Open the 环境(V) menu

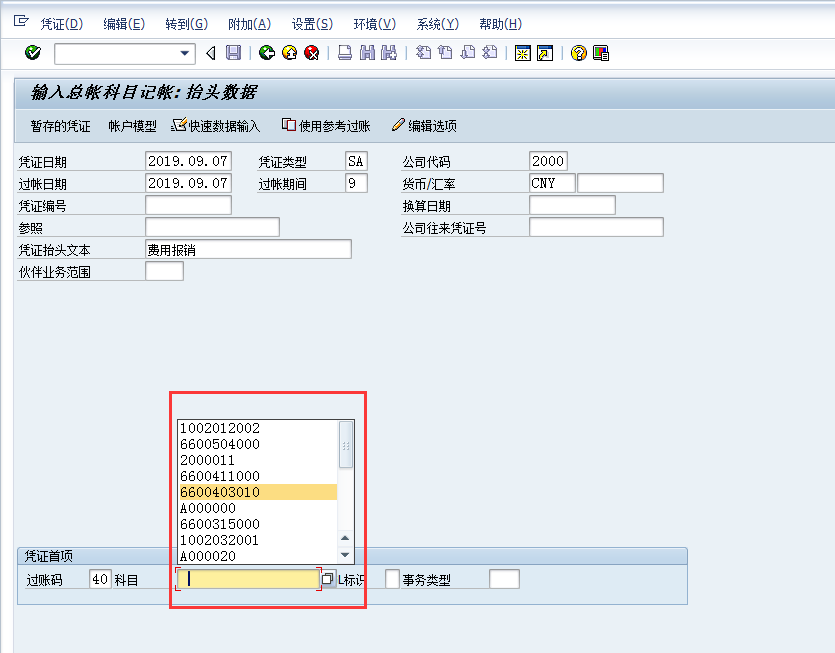[375, 24]
